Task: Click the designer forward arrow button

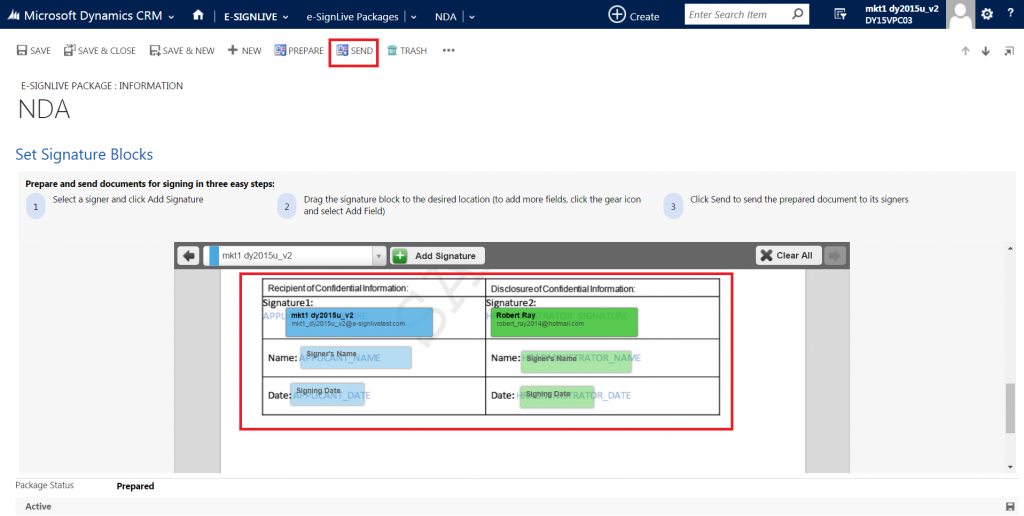Action: (834, 255)
